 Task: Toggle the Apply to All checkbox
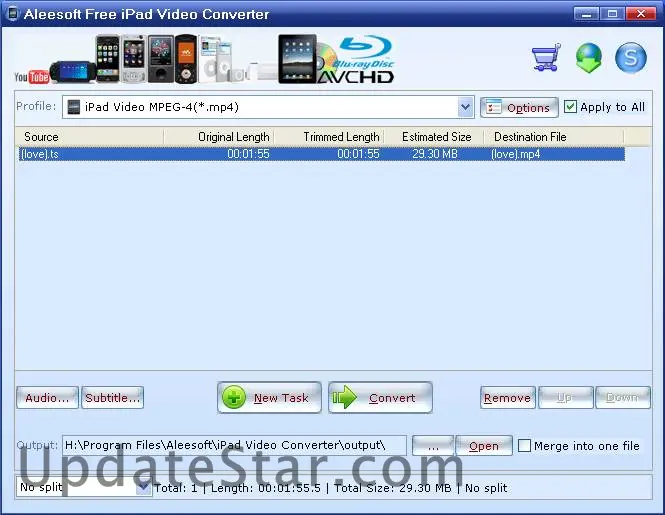tap(570, 106)
